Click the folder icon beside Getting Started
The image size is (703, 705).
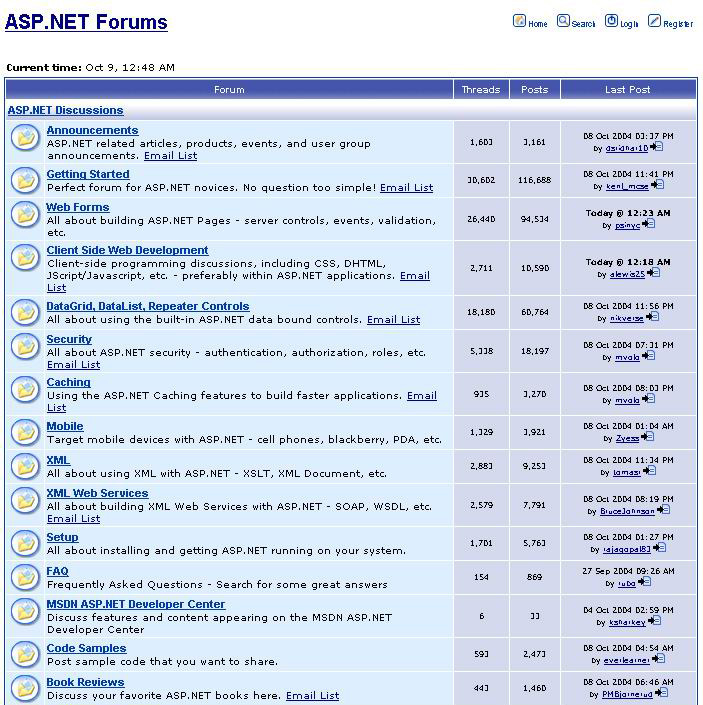(x=25, y=180)
